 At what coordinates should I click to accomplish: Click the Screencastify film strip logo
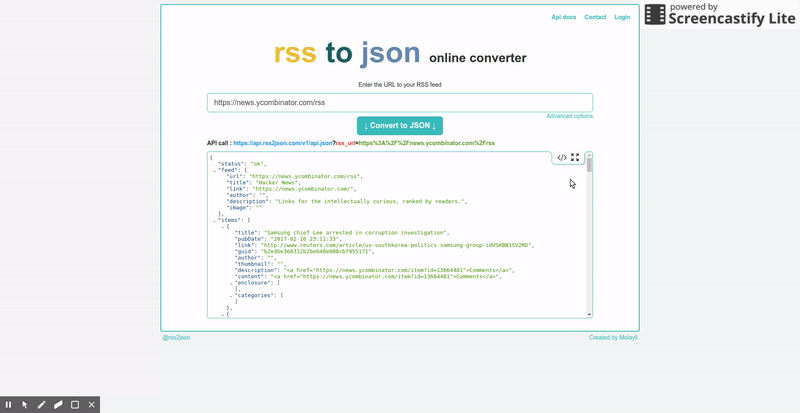pyautogui.click(x=655, y=14)
